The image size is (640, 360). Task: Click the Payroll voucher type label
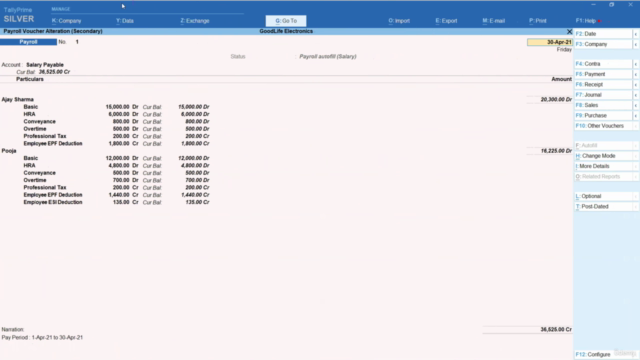point(28,42)
